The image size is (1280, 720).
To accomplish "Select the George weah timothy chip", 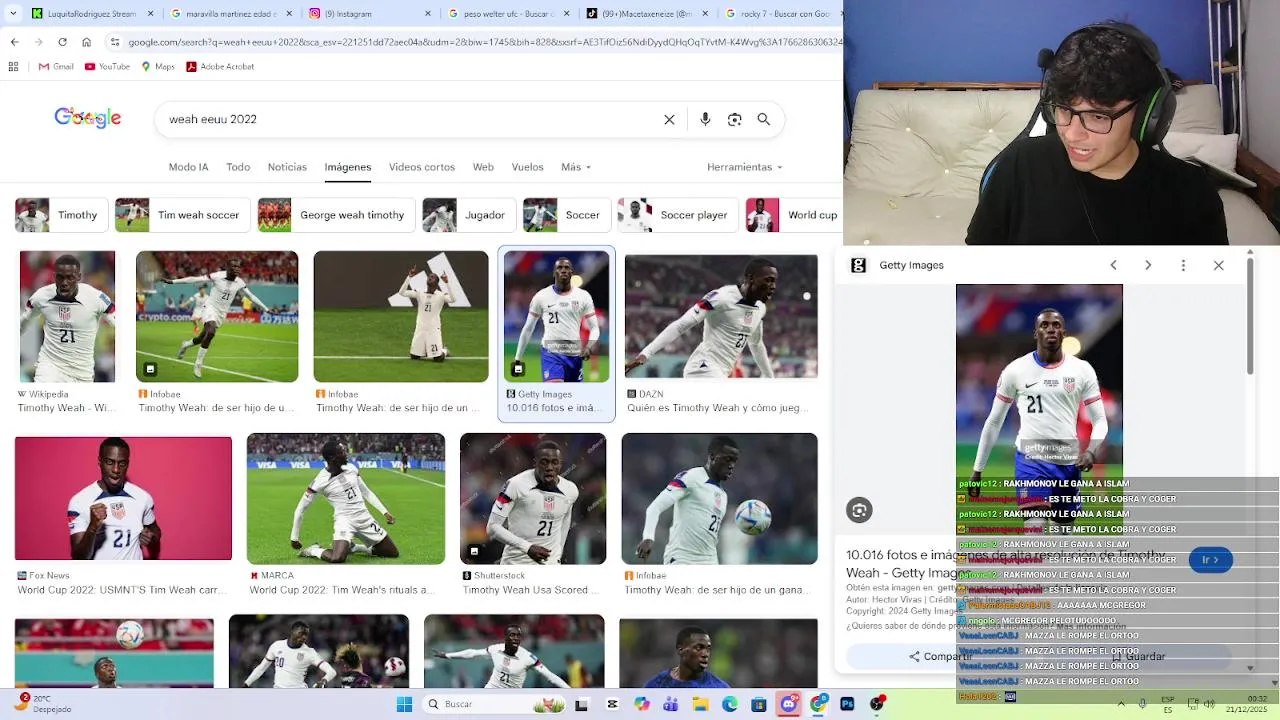I will [334, 215].
